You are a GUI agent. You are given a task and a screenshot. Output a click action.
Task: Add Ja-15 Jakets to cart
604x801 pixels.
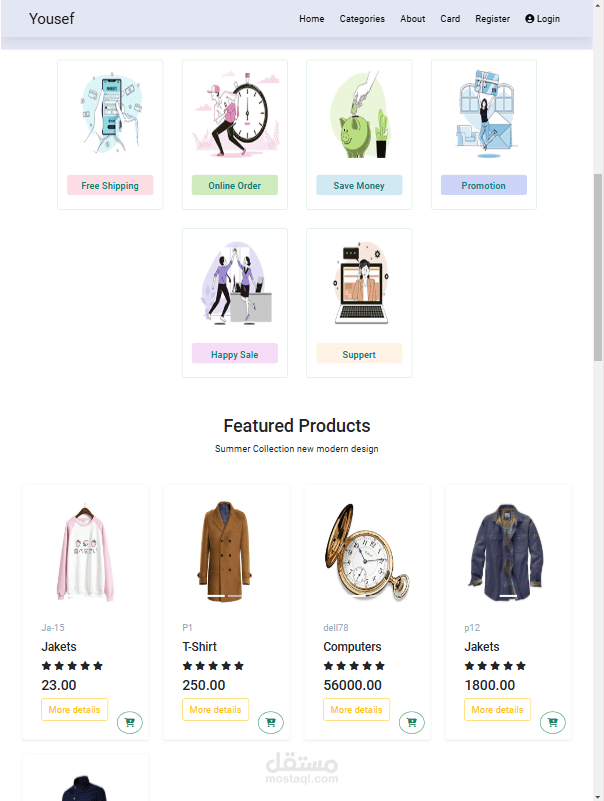point(130,722)
